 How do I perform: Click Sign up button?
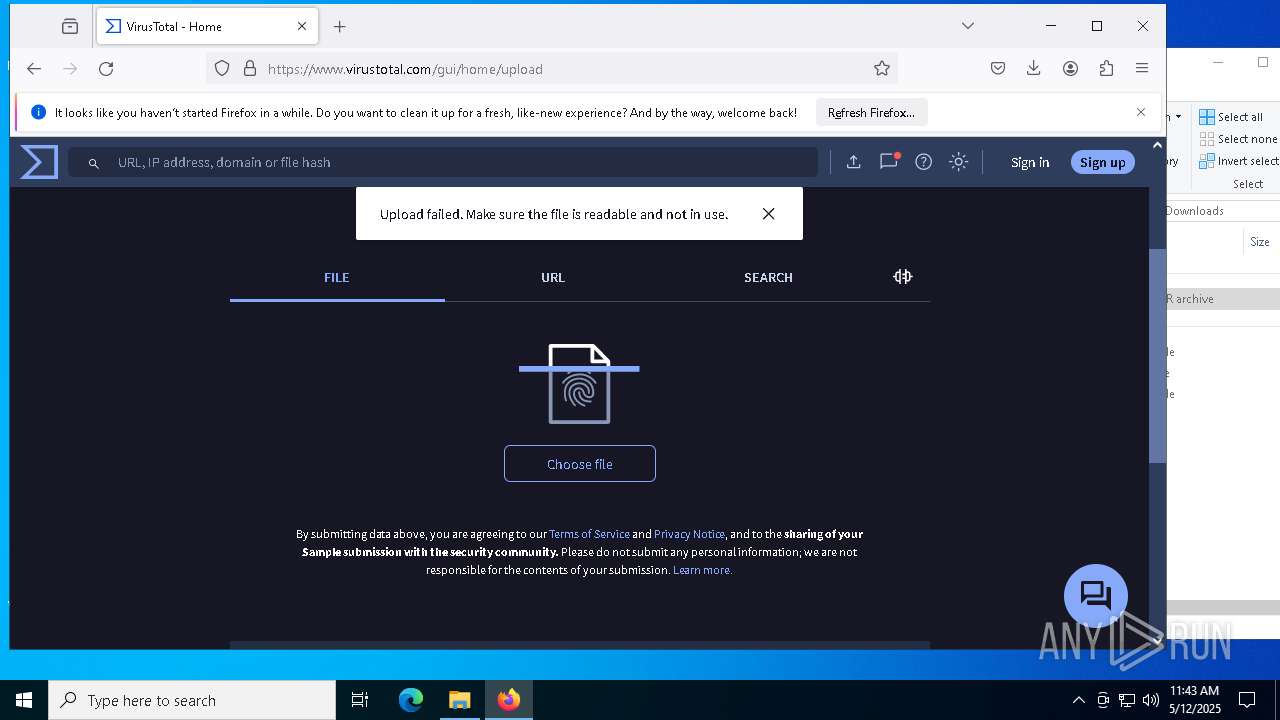tap(1103, 162)
